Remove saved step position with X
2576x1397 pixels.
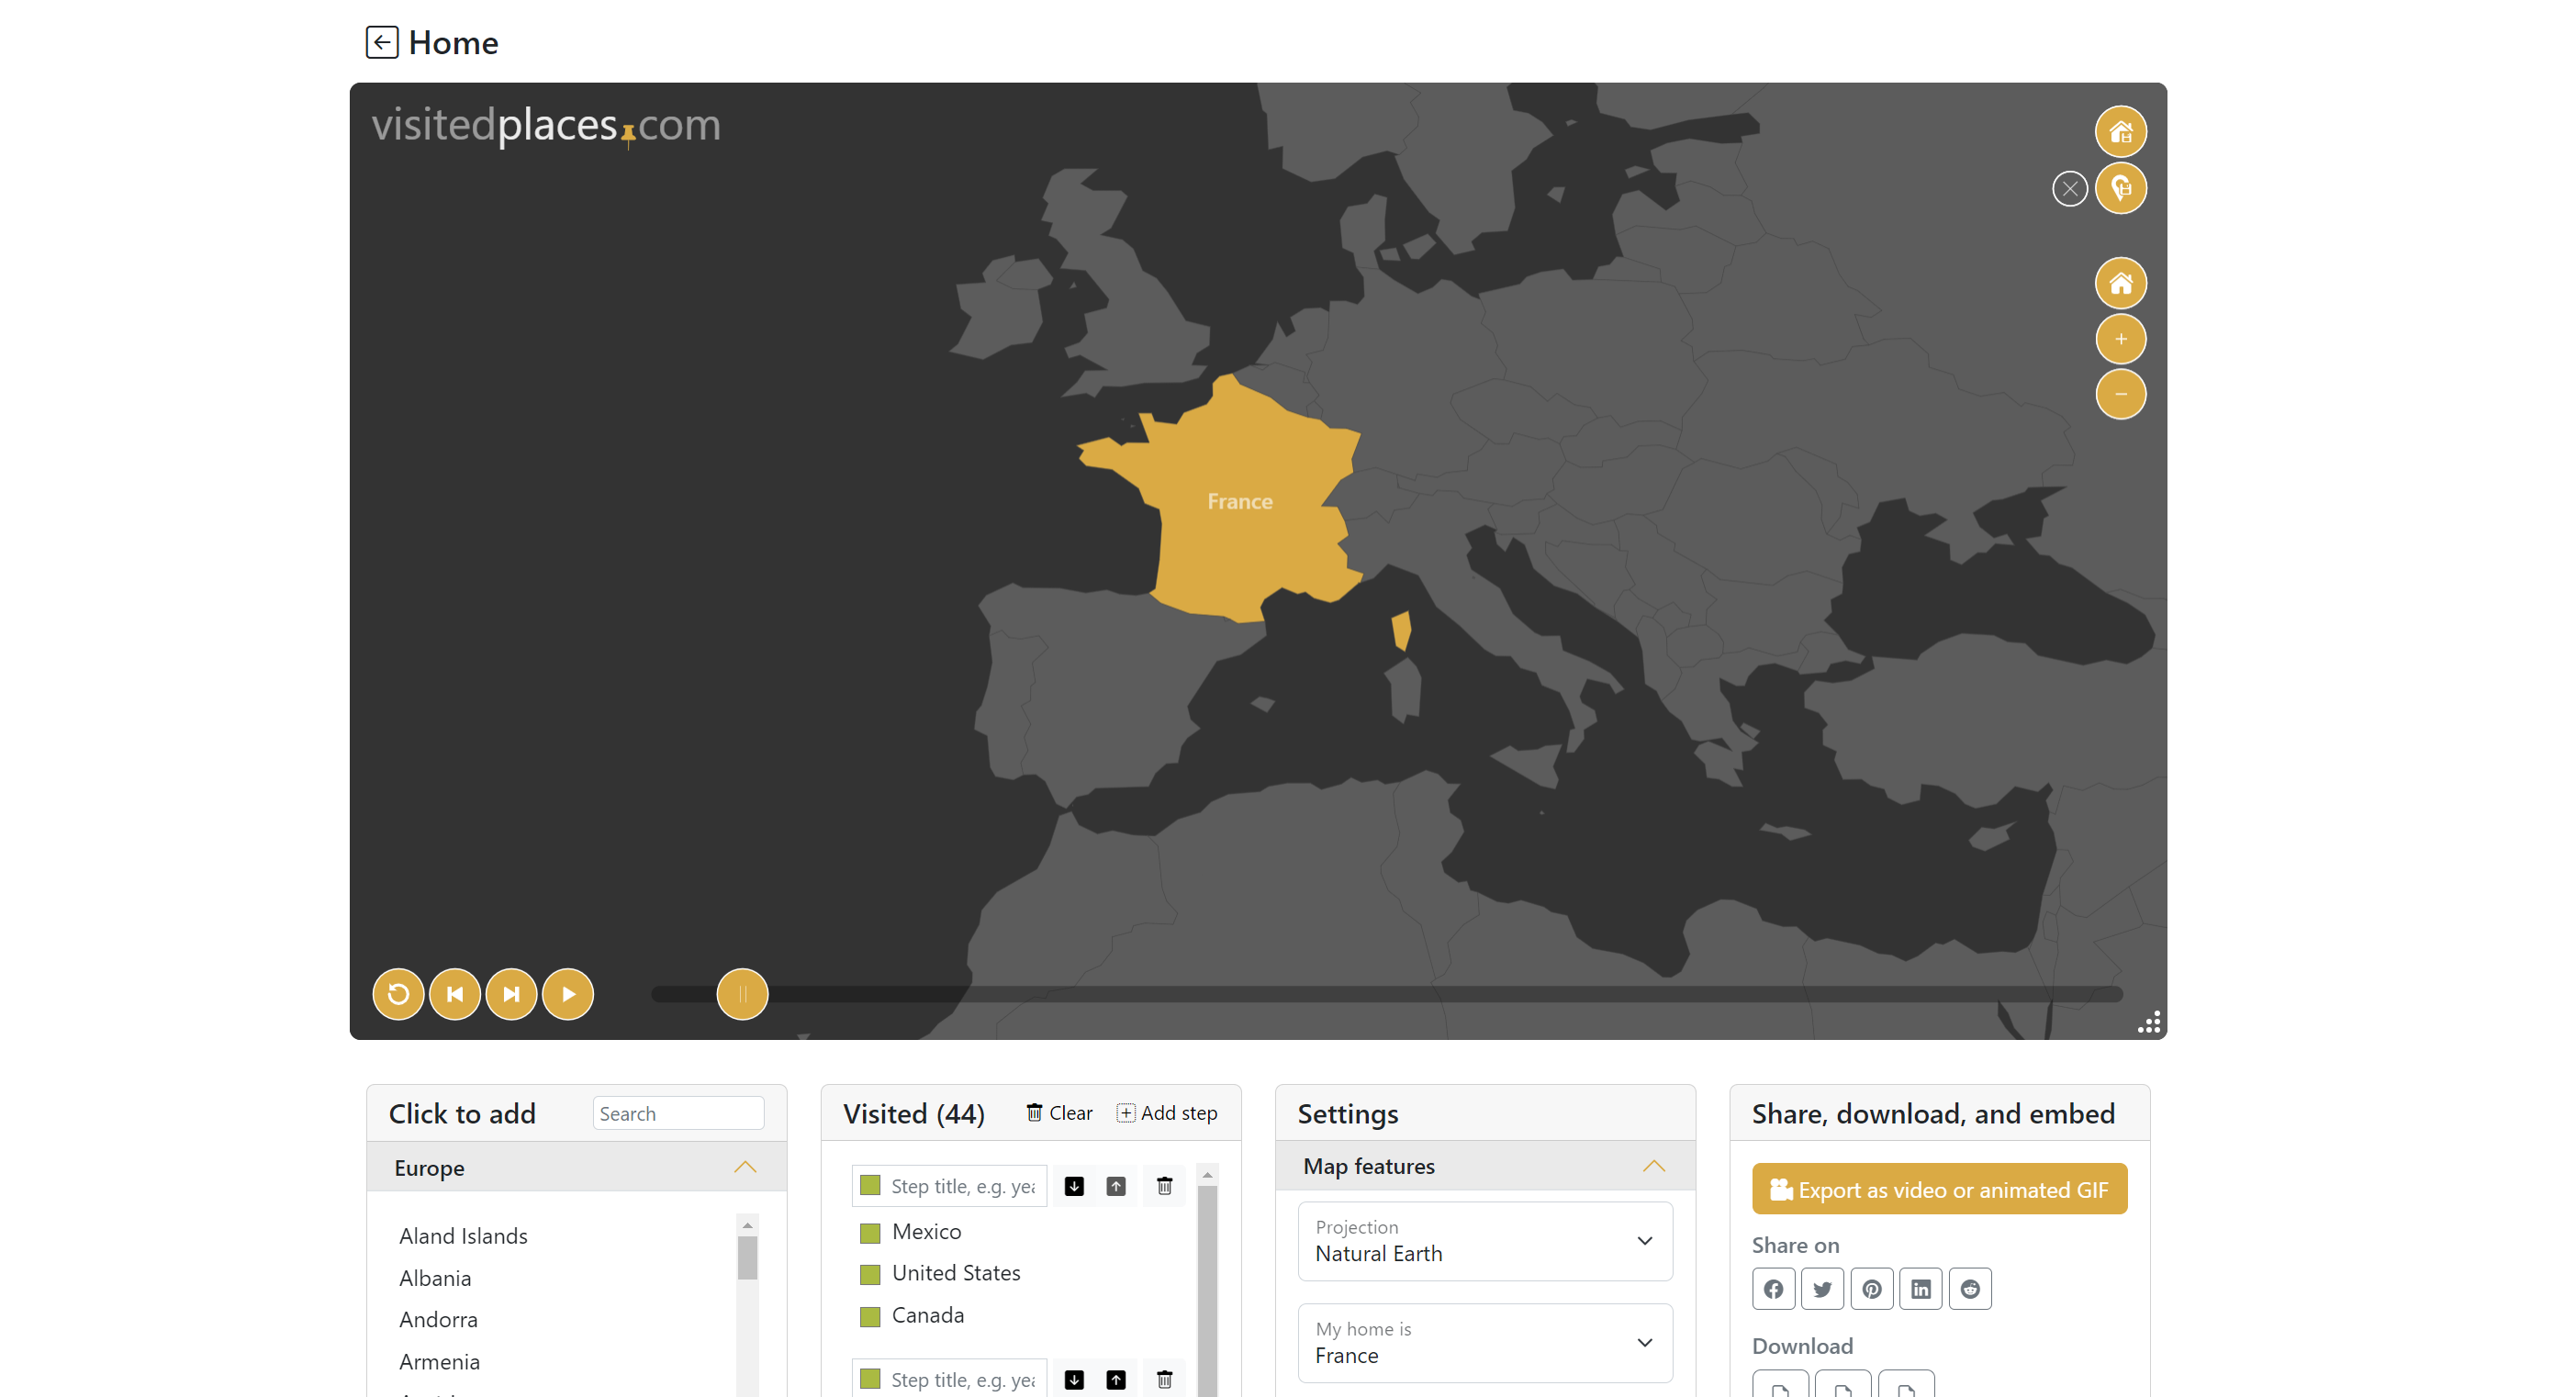[x=2069, y=188]
